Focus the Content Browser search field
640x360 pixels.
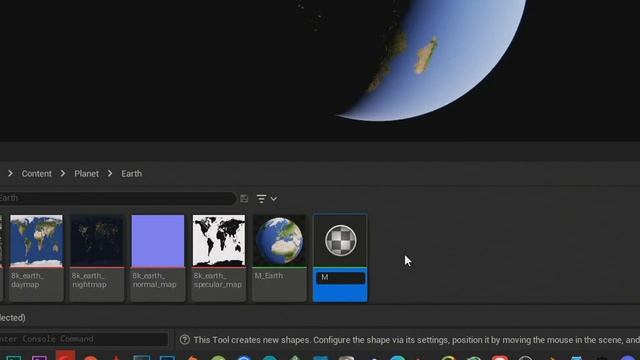point(117,198)
